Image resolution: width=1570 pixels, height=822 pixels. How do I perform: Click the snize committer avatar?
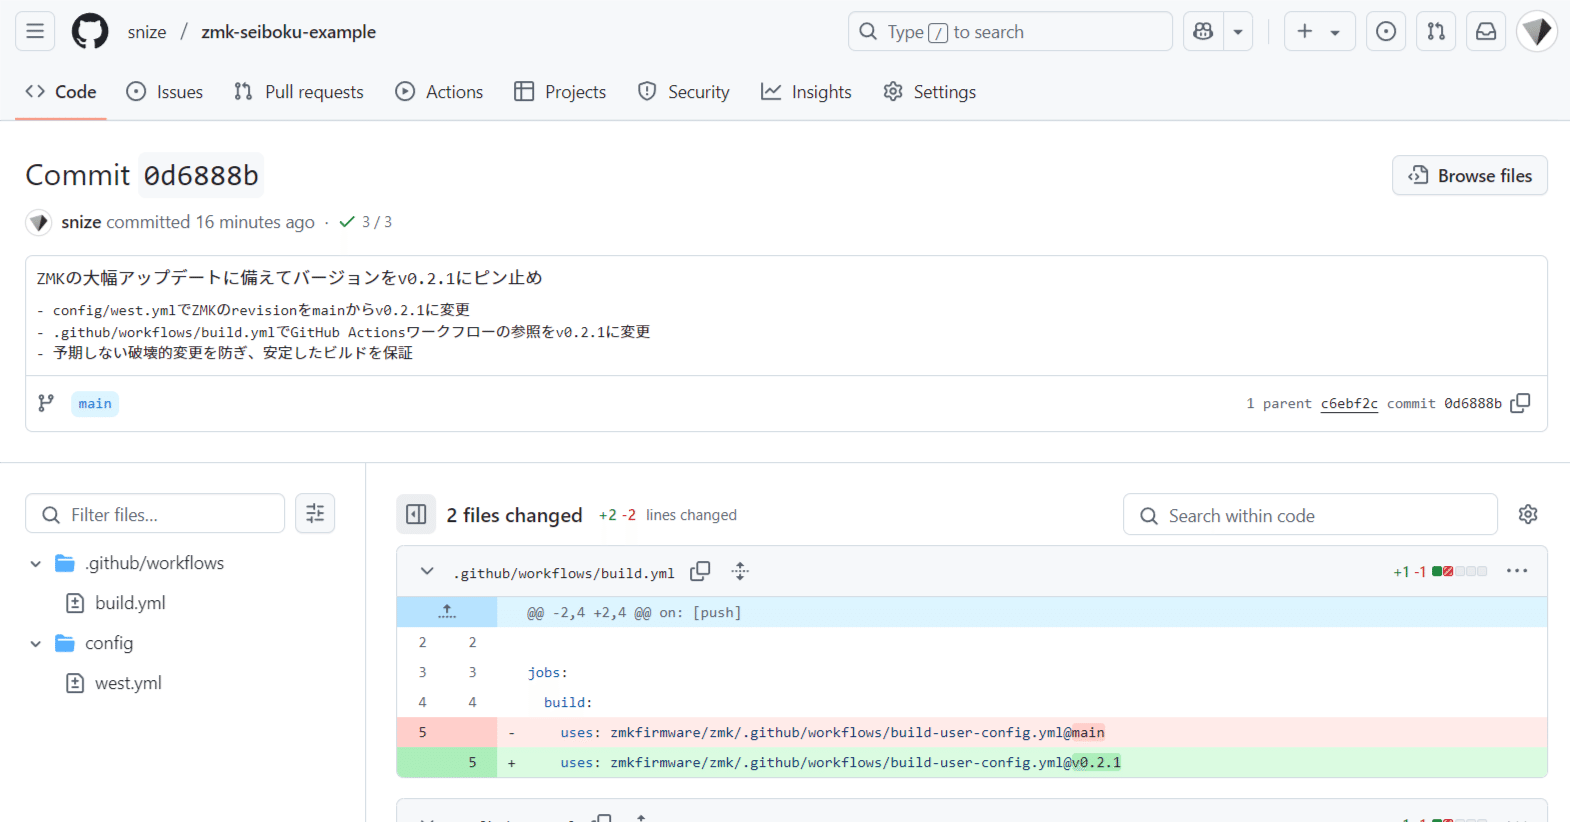[39, 222]
